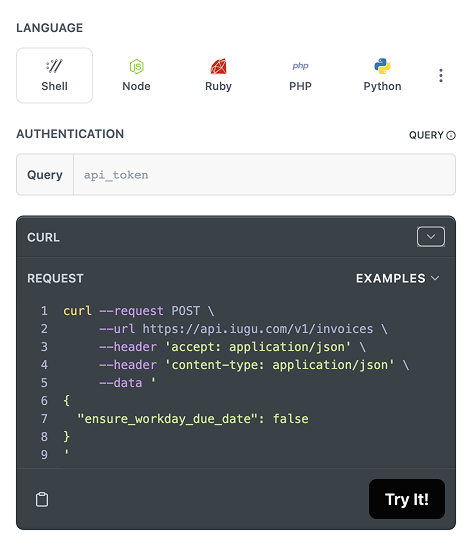Viewport: 466px width, 537px height.
Task: Select PHP language option
Action: pos(300,75)
